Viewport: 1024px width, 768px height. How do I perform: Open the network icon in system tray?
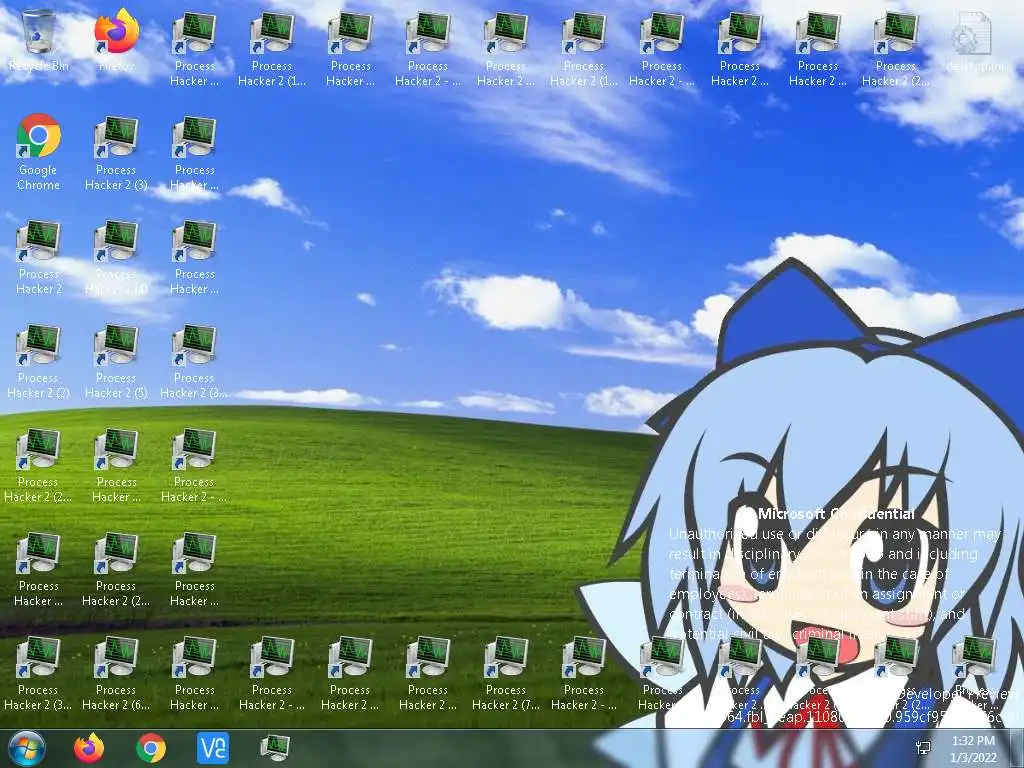[923, 748]
